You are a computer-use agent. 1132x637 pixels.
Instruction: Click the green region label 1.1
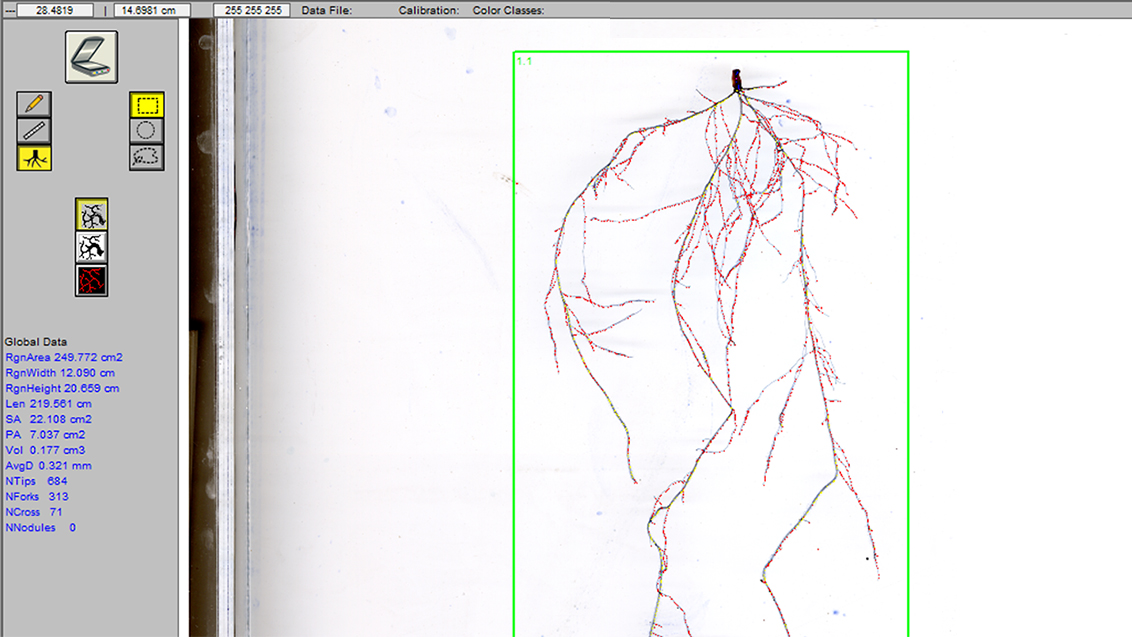tap(524, 61)
